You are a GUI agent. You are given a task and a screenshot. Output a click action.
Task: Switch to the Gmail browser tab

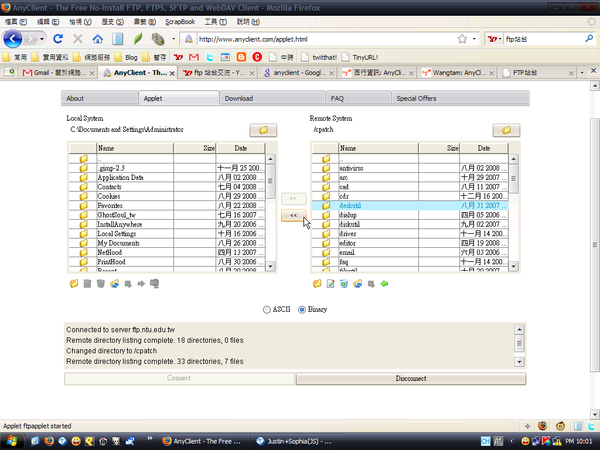click(x=59, y=73)
